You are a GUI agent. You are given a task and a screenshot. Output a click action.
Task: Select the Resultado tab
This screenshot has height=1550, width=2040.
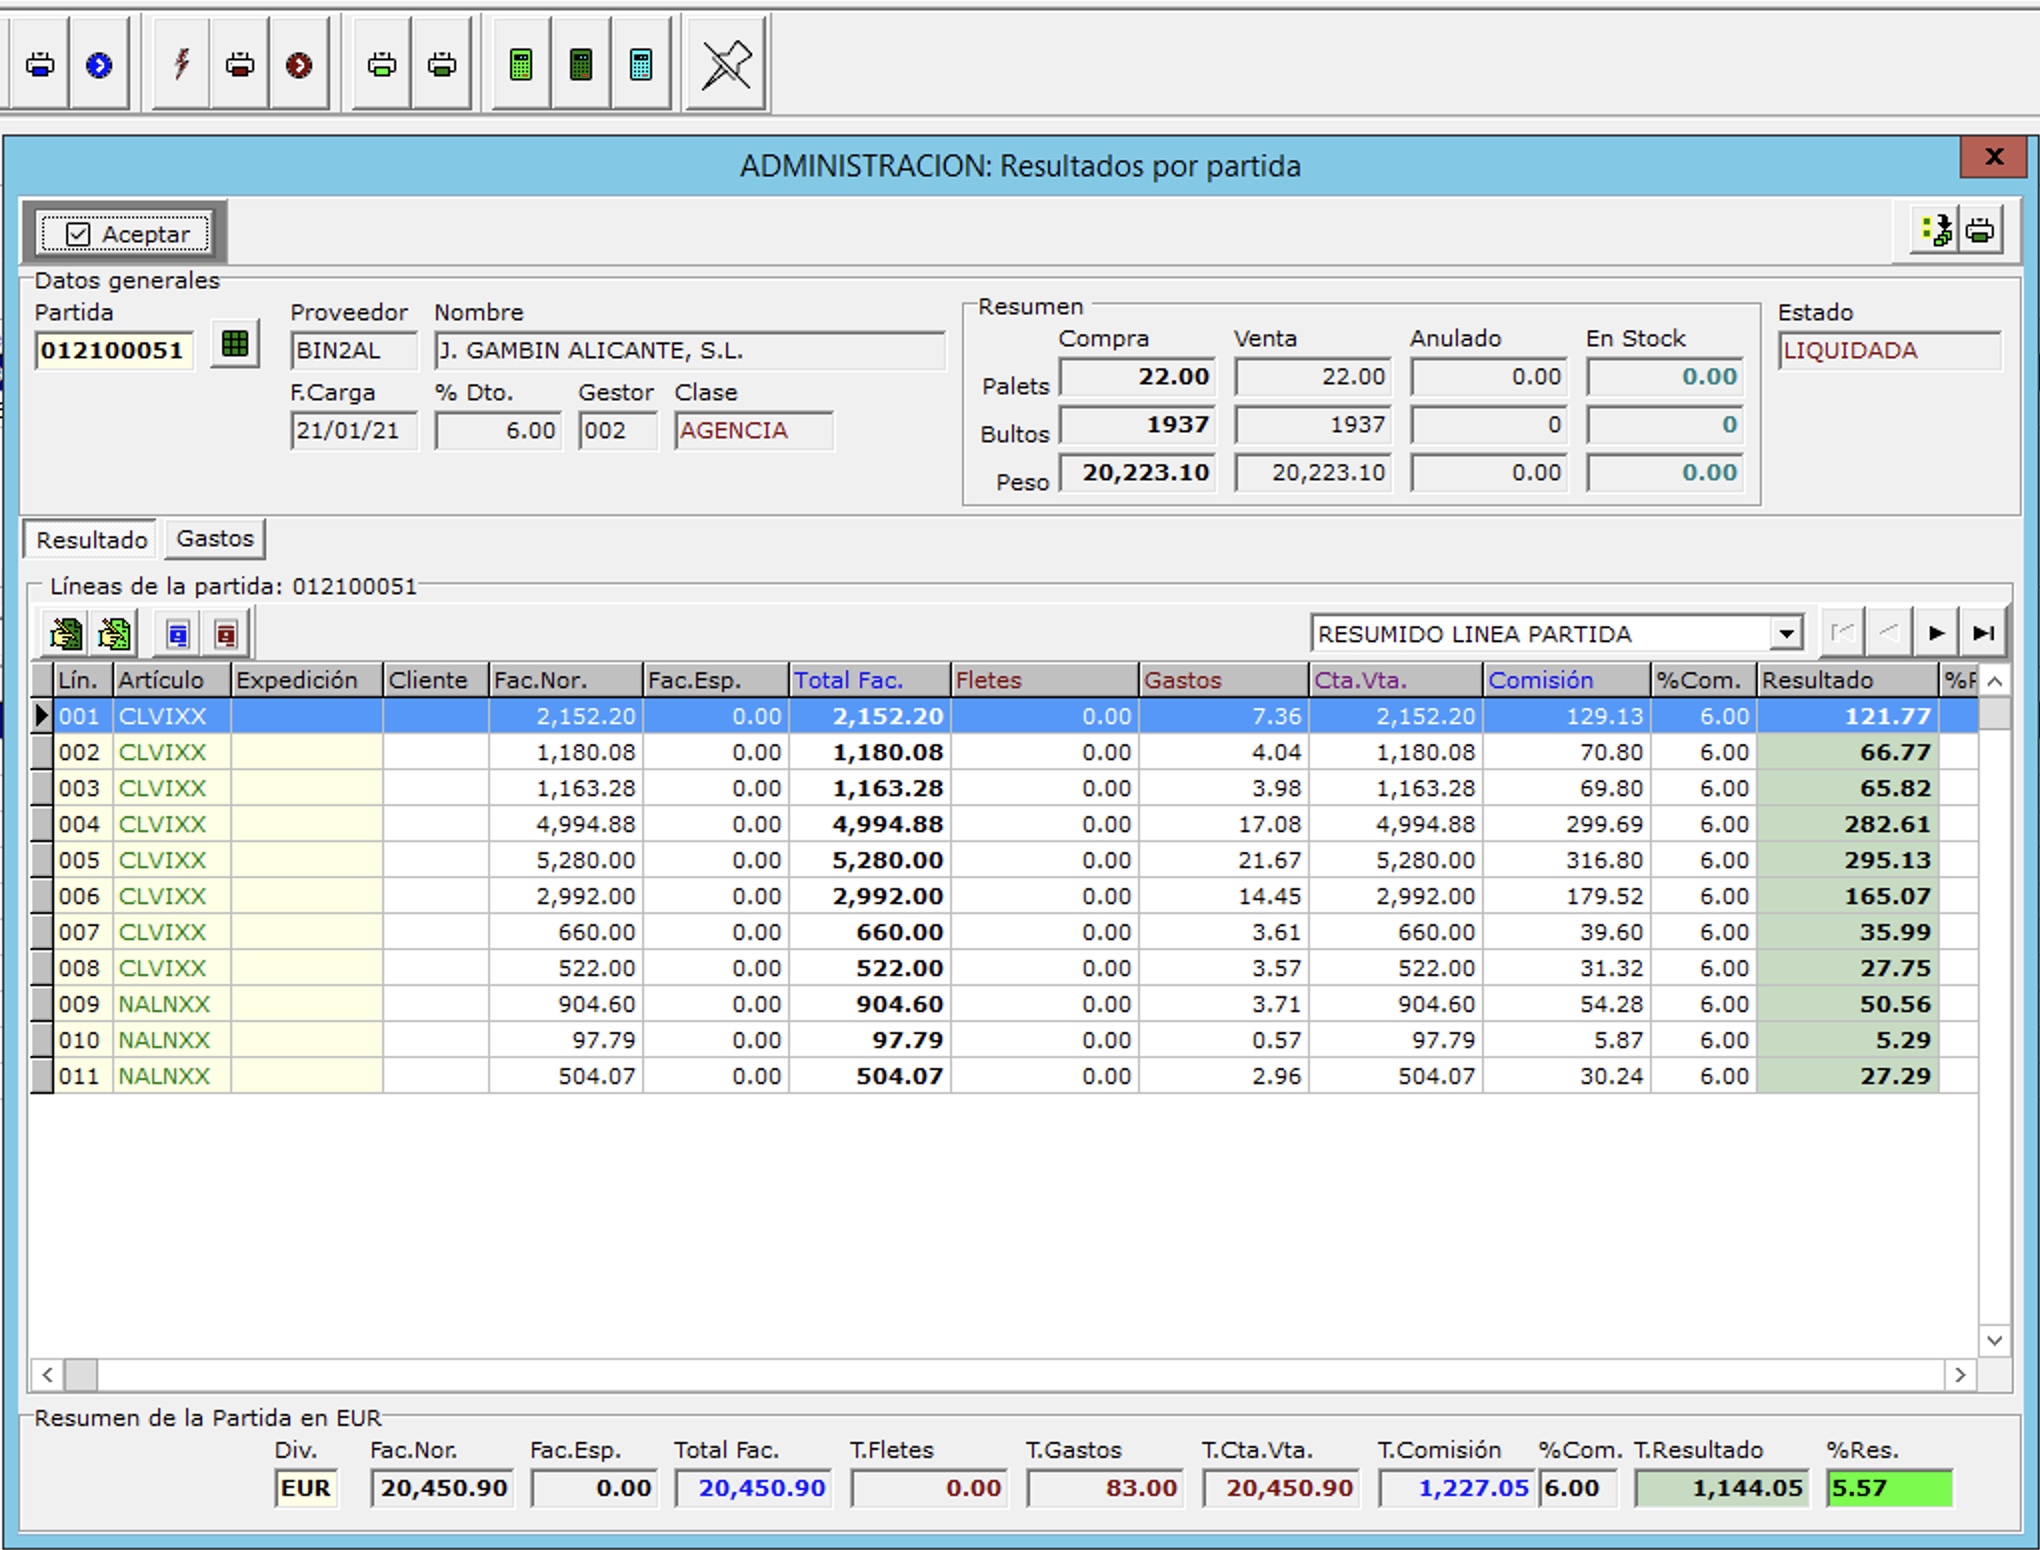tap(91, 540)
